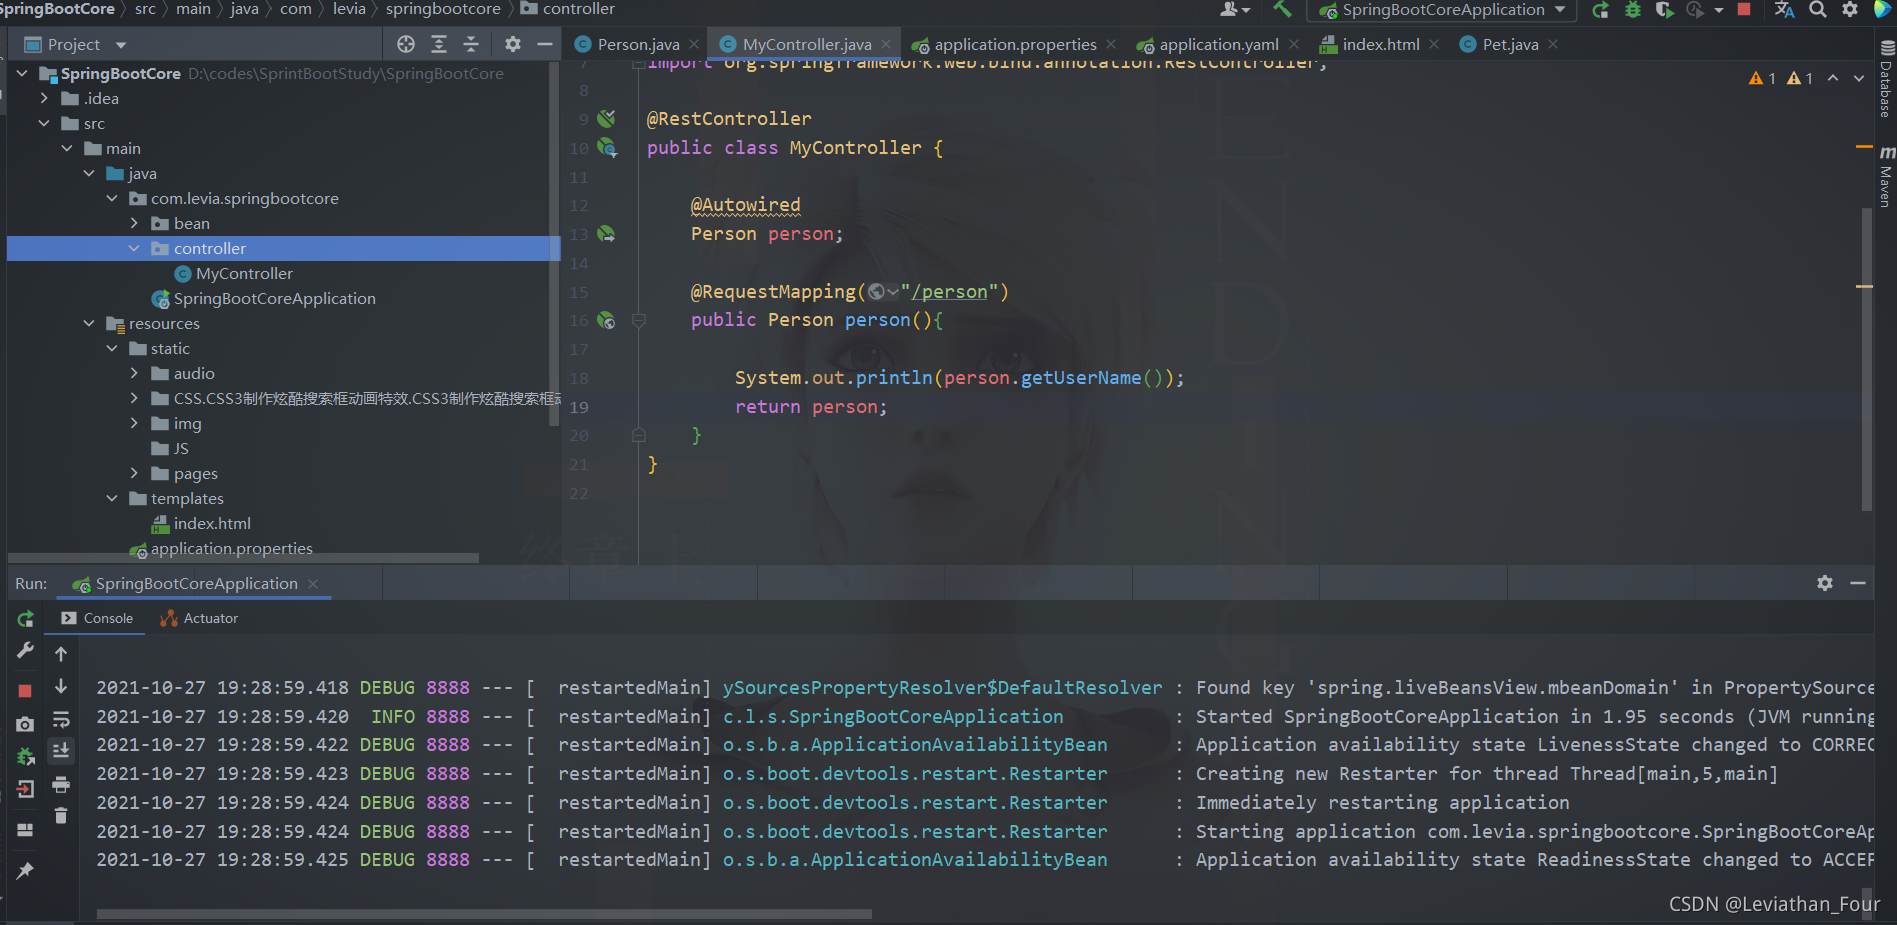
Task: Open the user account dropdown icon
Action: click(x=1235, y=10)
